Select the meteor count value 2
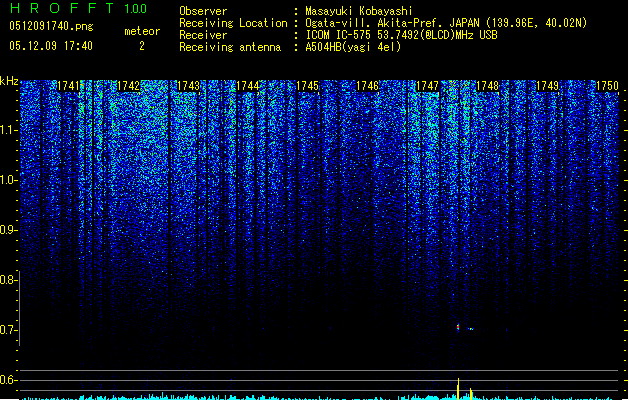Screen dimensions: 629x400 point(142,46)
